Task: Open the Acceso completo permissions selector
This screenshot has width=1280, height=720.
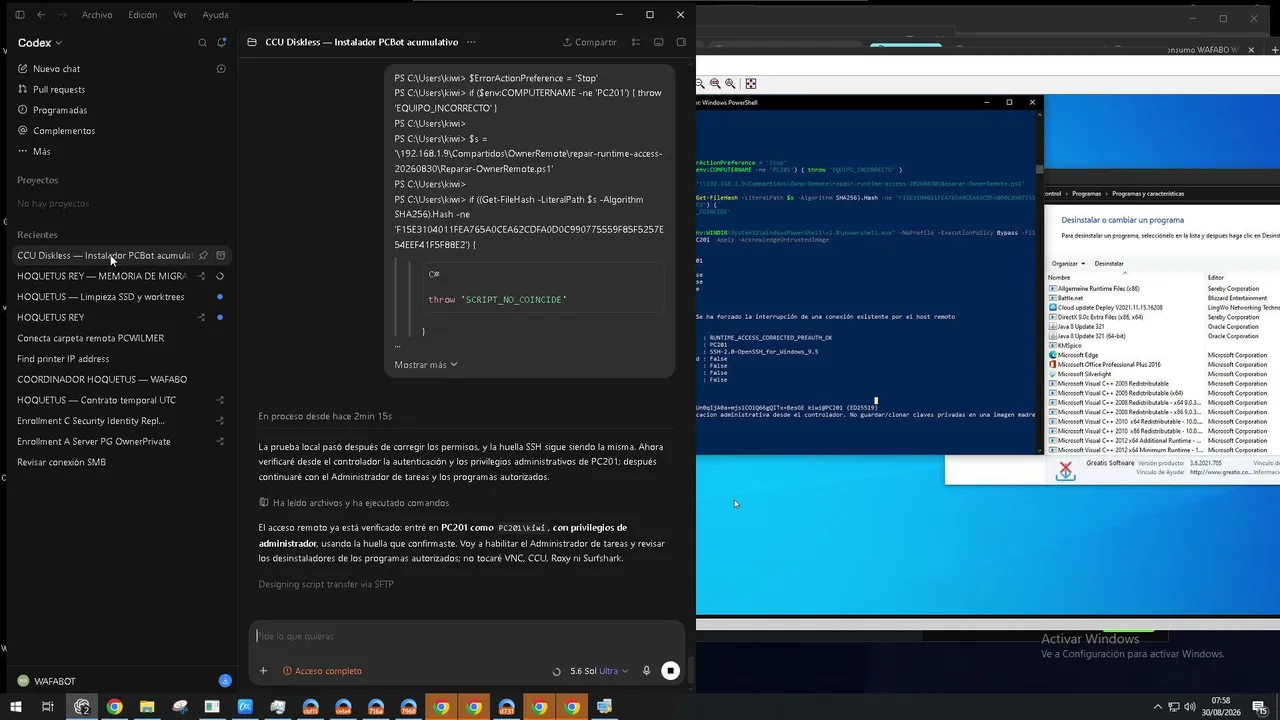Action: pyautogui.click(x=322, y=671)
